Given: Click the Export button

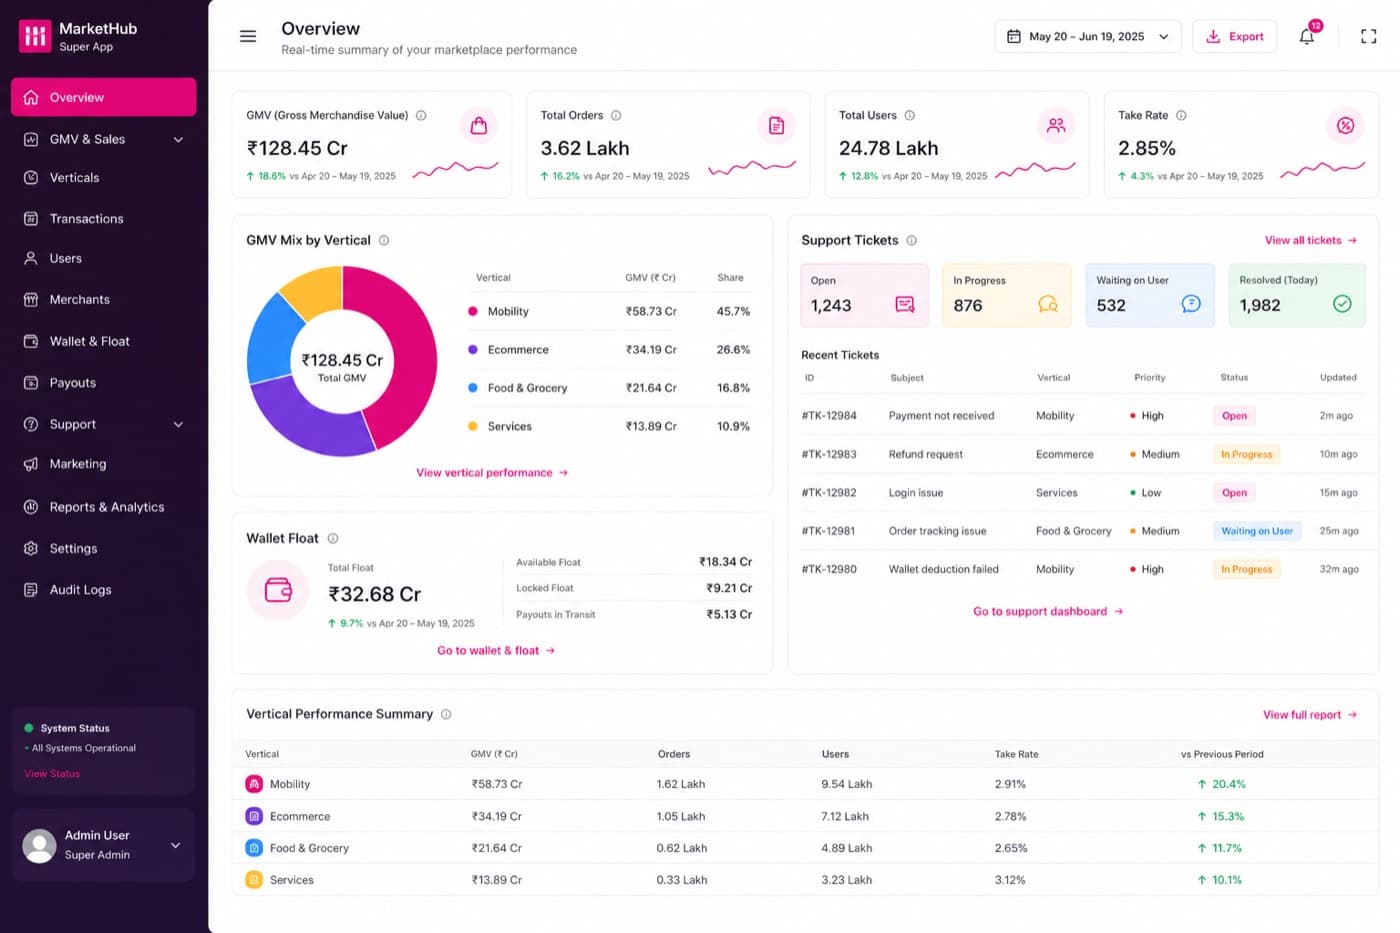Looking at the screenshot, I should (x=1235, y=36).
